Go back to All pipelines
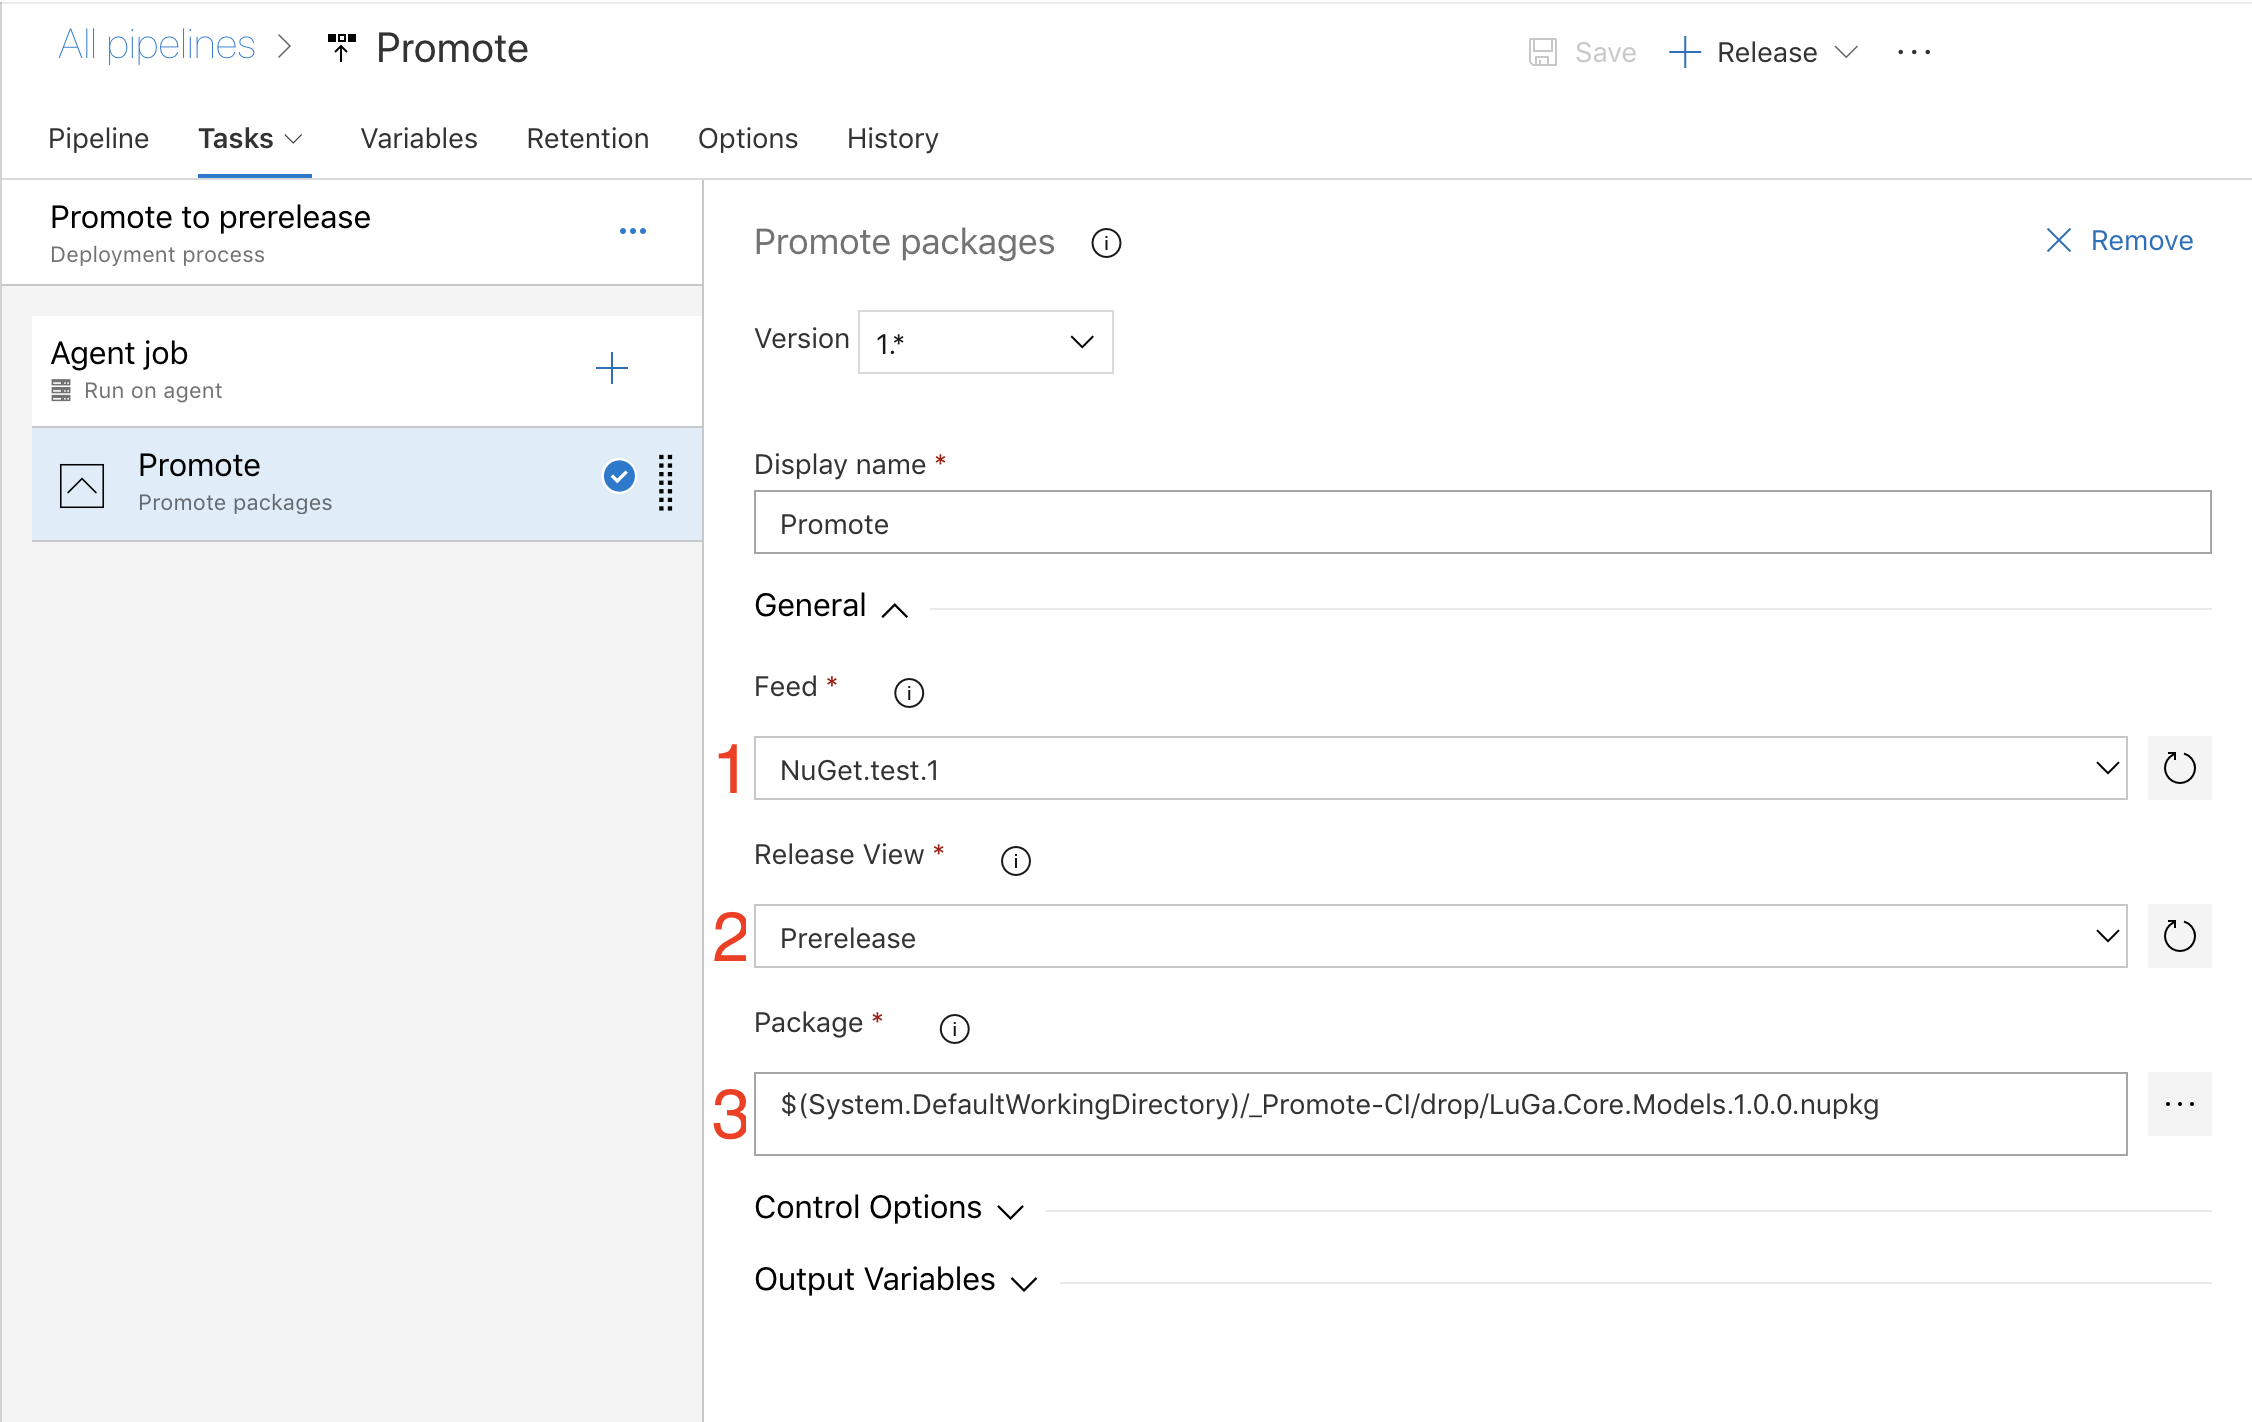2252x1422 pixels. click(157, 46)
